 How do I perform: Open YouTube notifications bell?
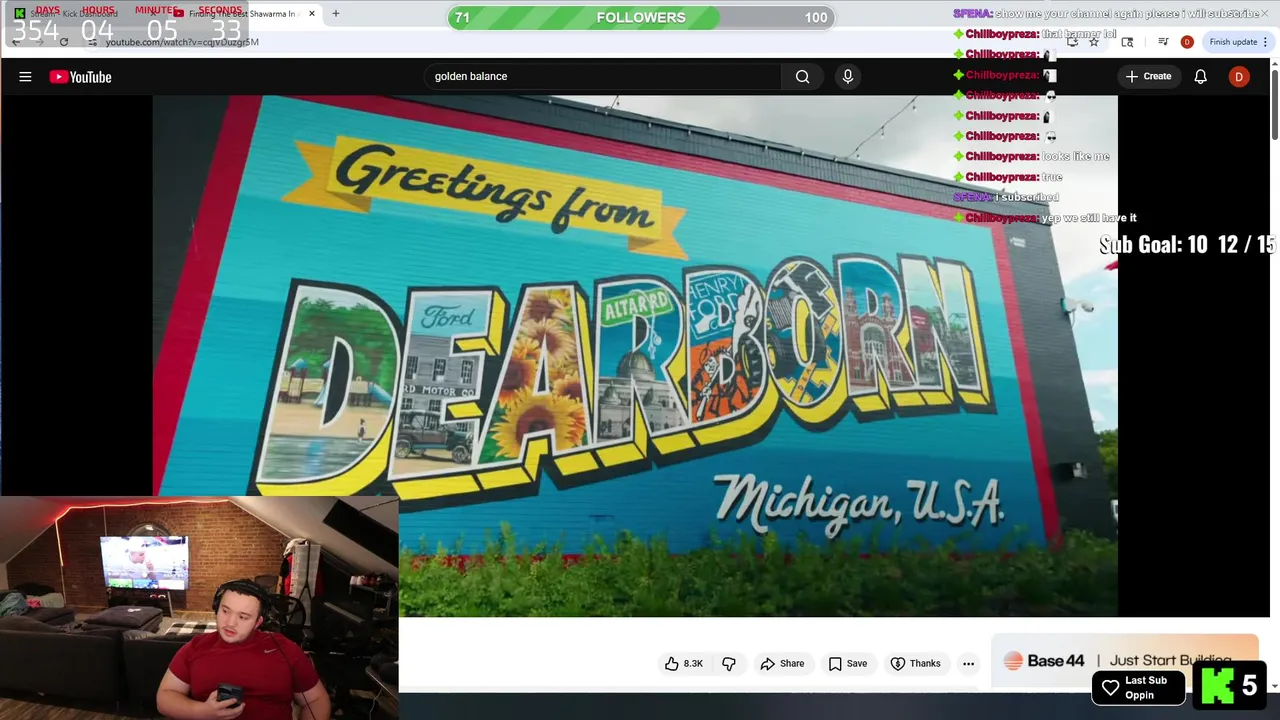tap(1200, 76)
